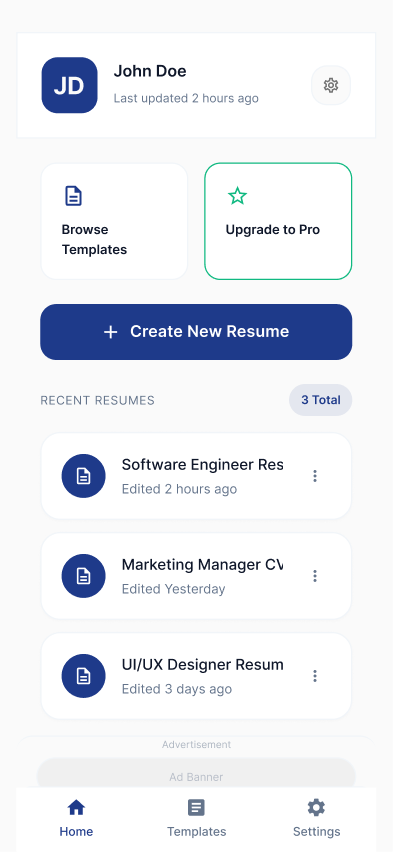This screenshot has height=852, width=393.
Task: Click 'Edited 3 days ago' text
Action: (177, 689)
